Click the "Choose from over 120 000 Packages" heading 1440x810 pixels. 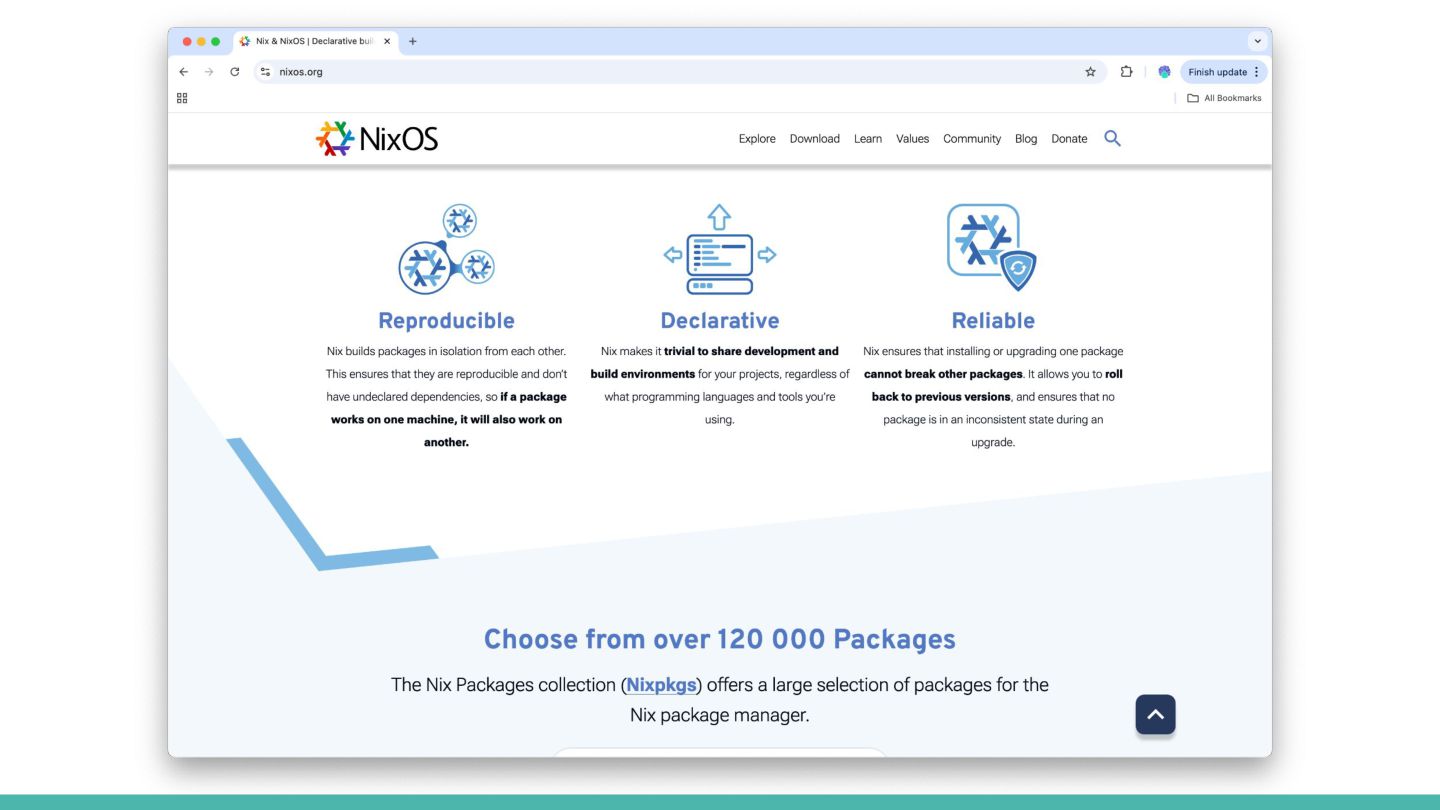point(720,639)
